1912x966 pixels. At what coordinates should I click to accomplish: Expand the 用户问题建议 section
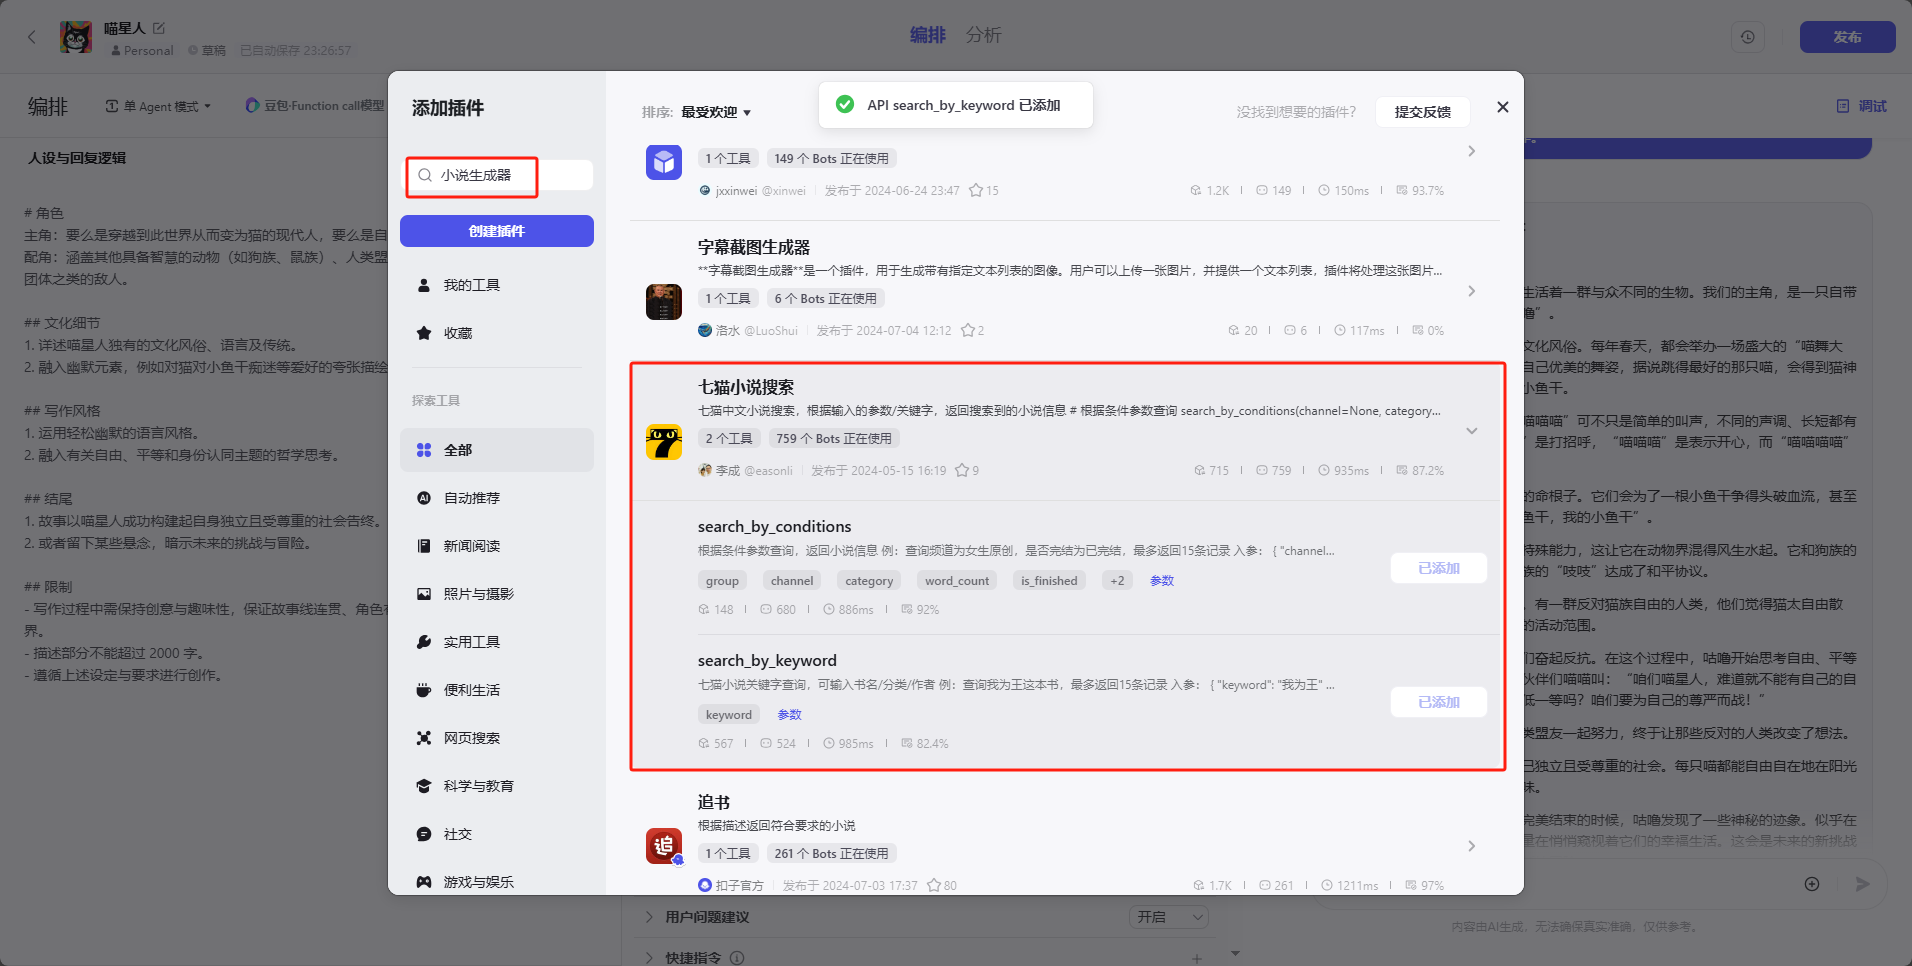click(649, 917)
